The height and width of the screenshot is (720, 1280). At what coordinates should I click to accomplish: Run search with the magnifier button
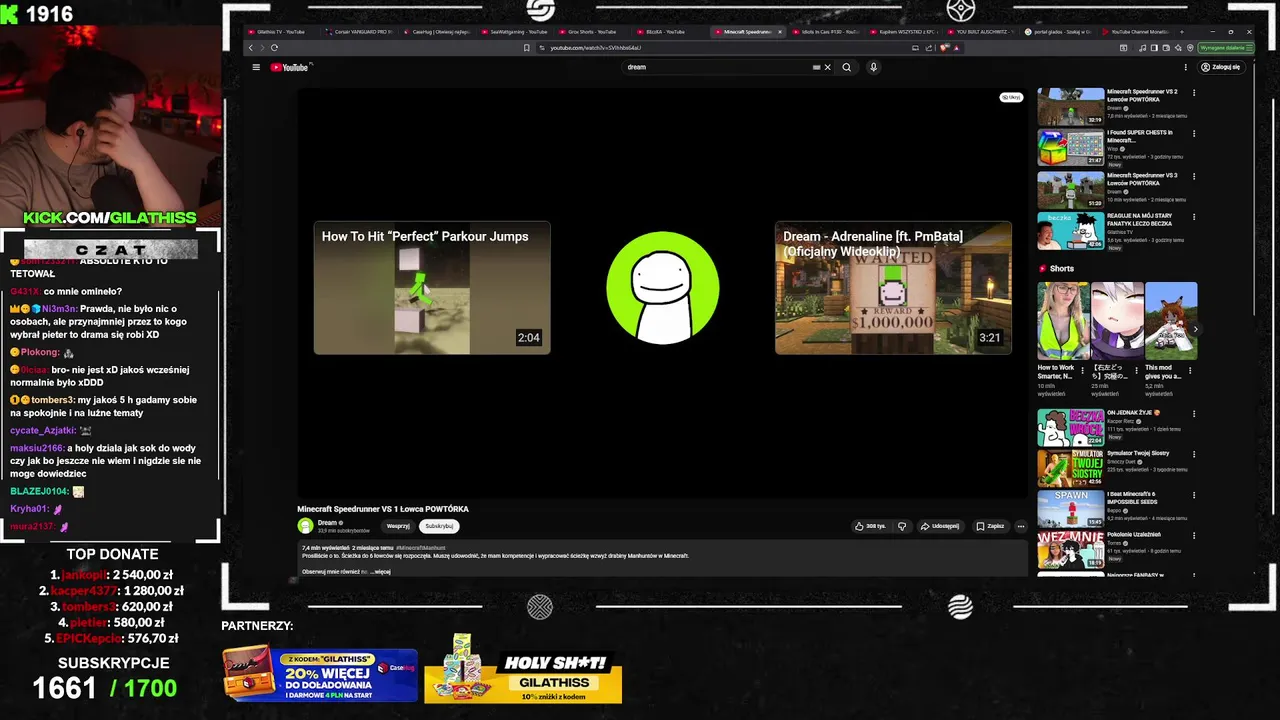coord(846,67)
